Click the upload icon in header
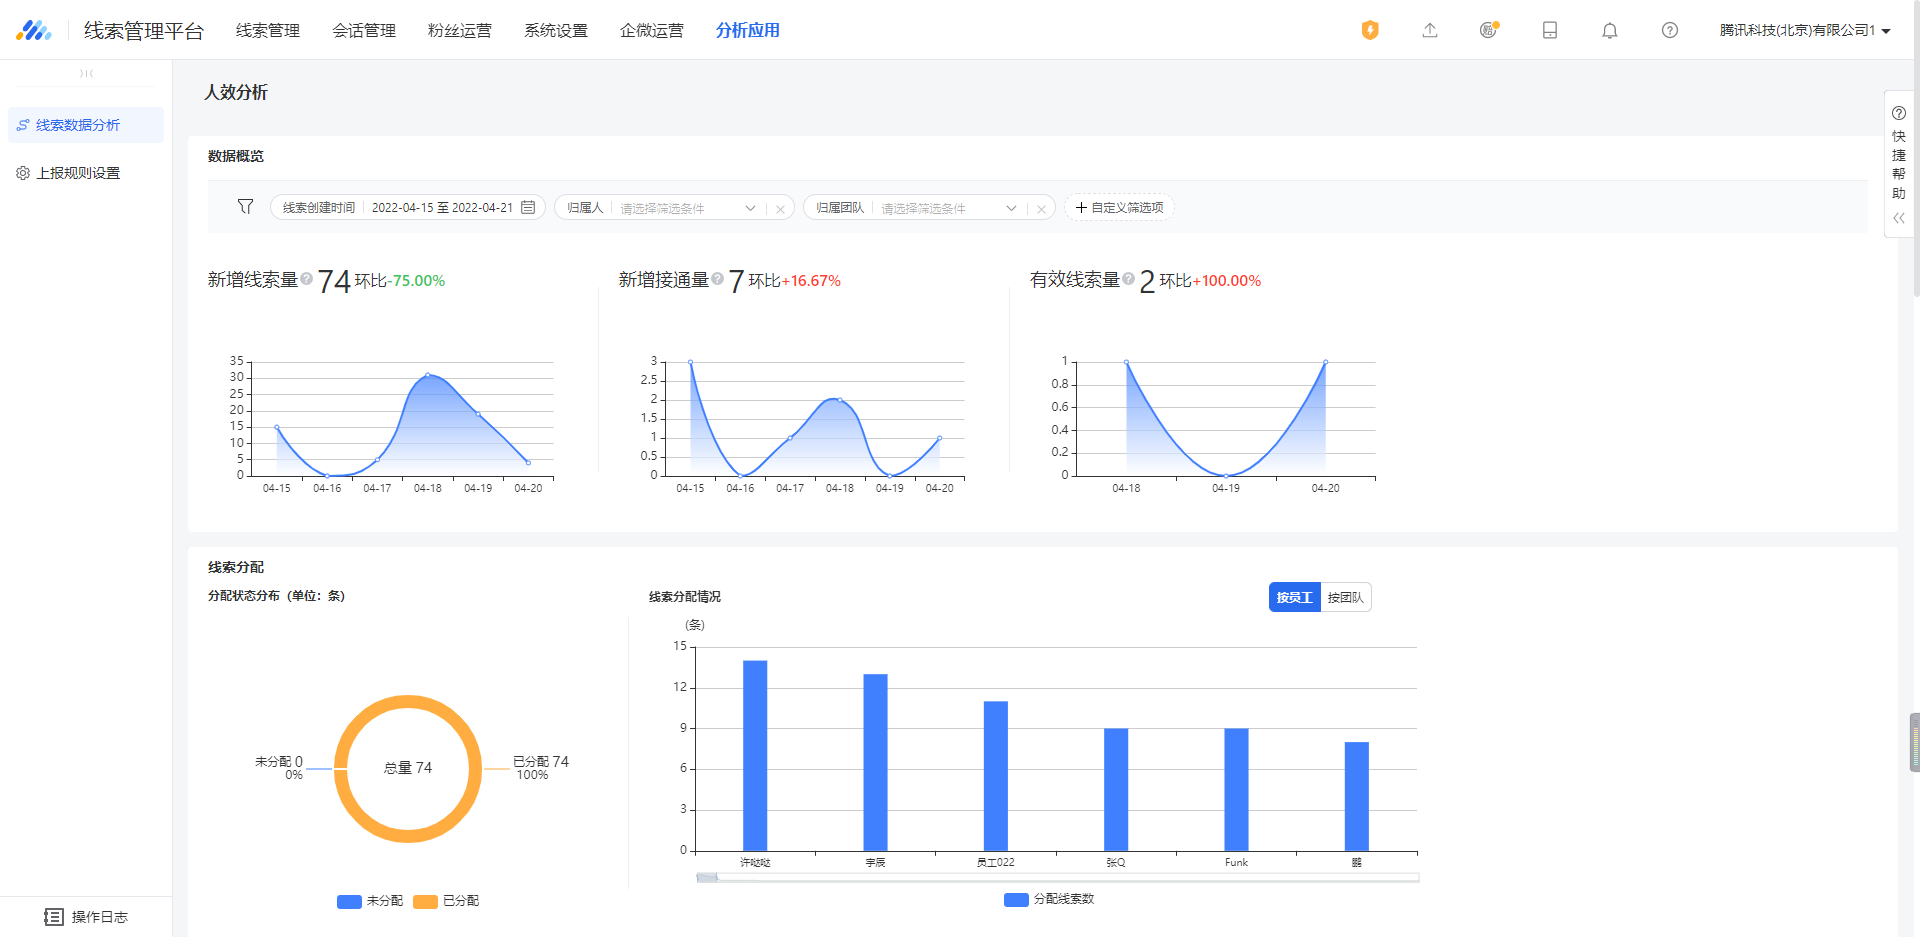1920x937 pixels. coord(1430,30)
